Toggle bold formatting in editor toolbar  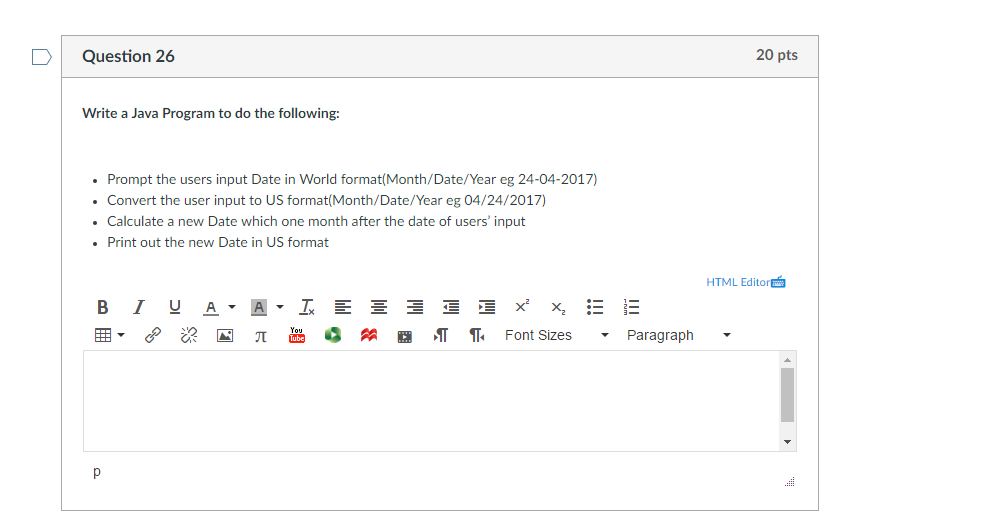coord(103,307)
